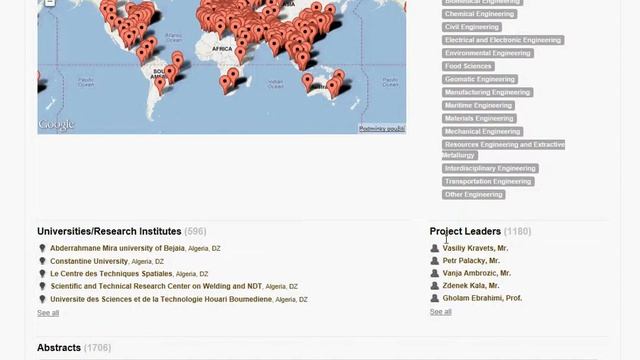The height and width of the screenshot is (360, 640).
Task: Click pin icon beside Scientific and Technical Research Center
Action: click(42, 286)
